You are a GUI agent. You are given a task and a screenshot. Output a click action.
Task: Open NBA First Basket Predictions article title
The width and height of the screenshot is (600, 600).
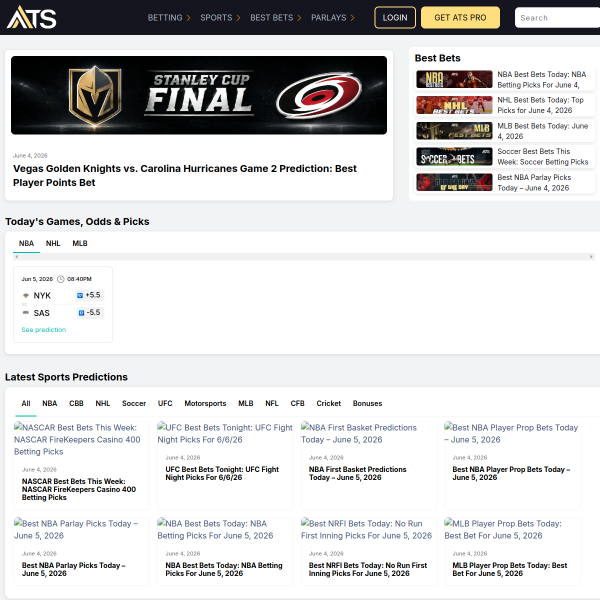pyautogui.click(x=357, y=473)
